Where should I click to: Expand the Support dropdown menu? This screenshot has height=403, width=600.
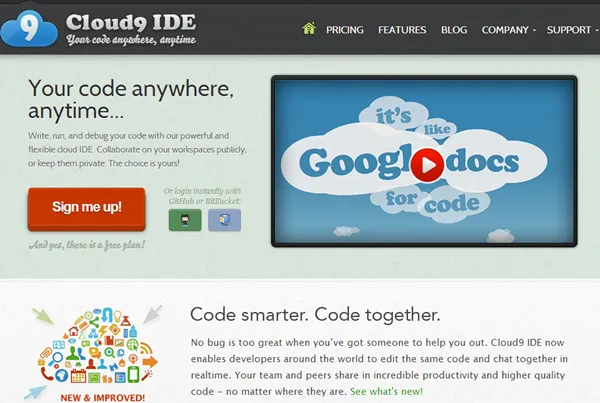572,30
